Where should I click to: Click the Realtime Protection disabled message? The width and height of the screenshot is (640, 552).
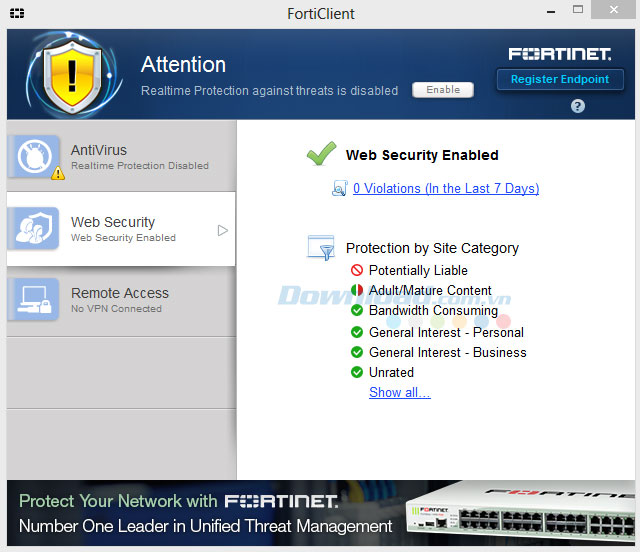coord(269,90)
